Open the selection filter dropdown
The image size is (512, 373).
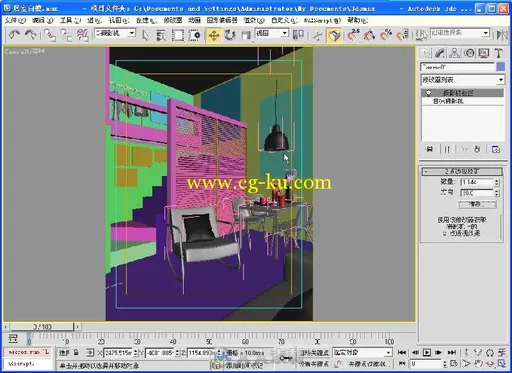pyautogui.click(x=115, y=33)
